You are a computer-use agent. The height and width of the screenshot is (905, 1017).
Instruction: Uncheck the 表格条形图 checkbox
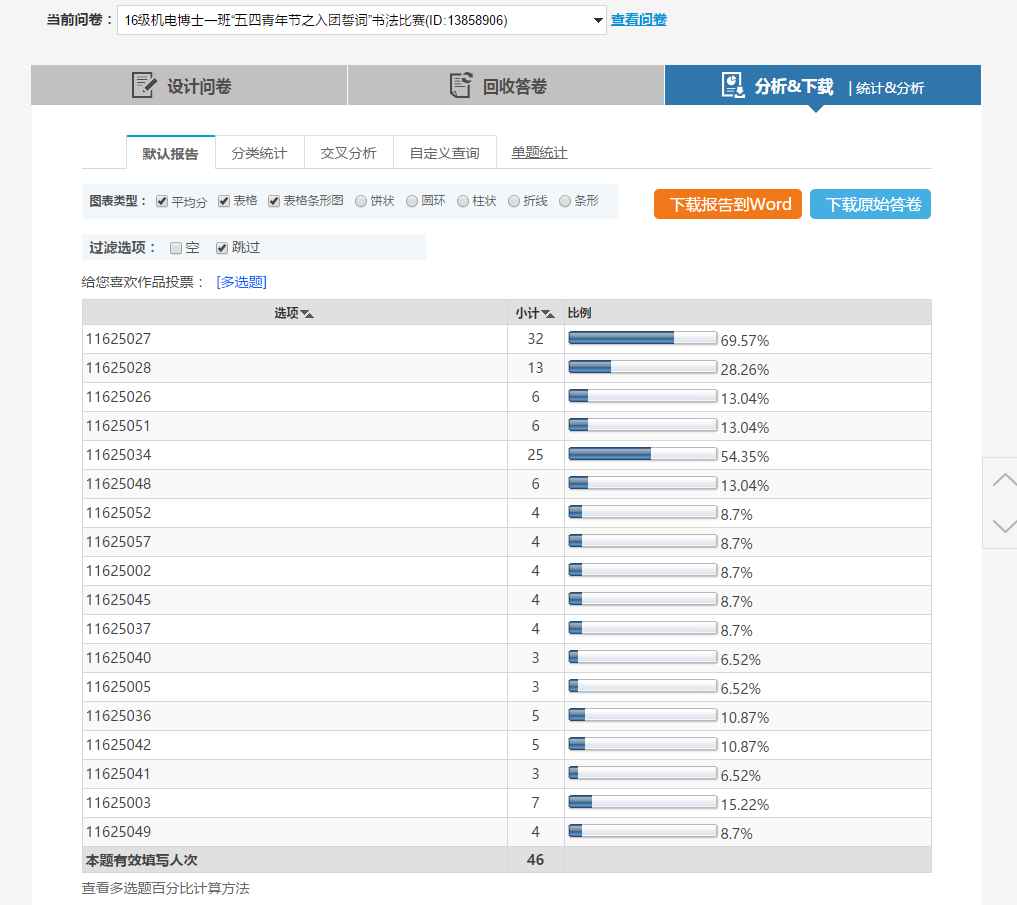[274, 201]
